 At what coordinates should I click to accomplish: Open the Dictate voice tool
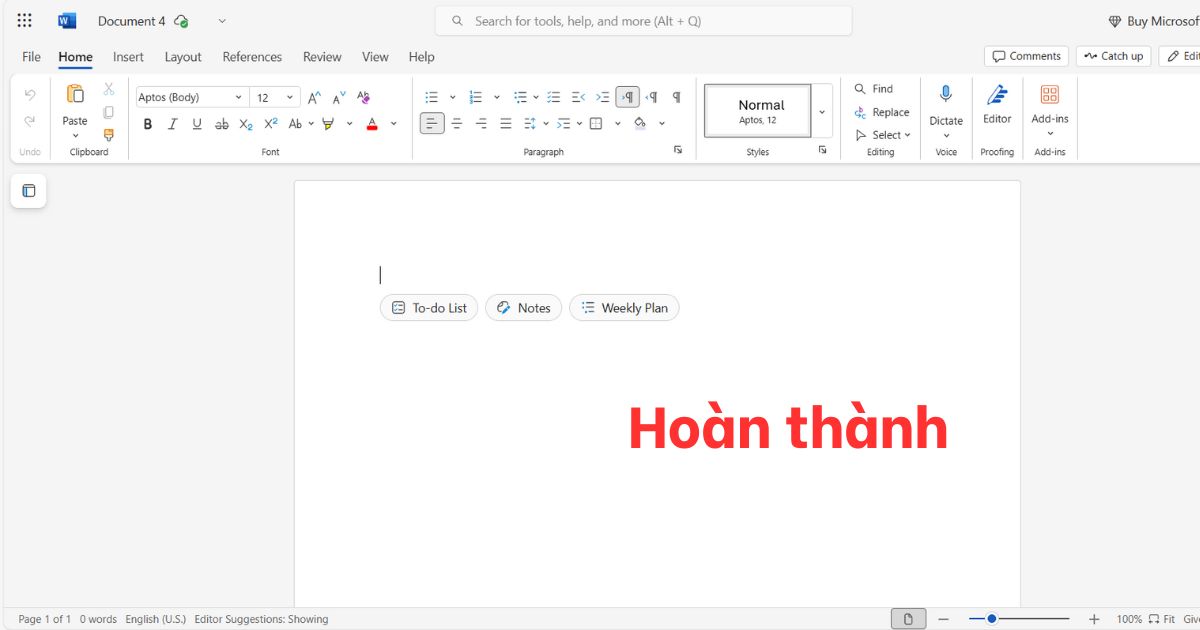point(946,105)
